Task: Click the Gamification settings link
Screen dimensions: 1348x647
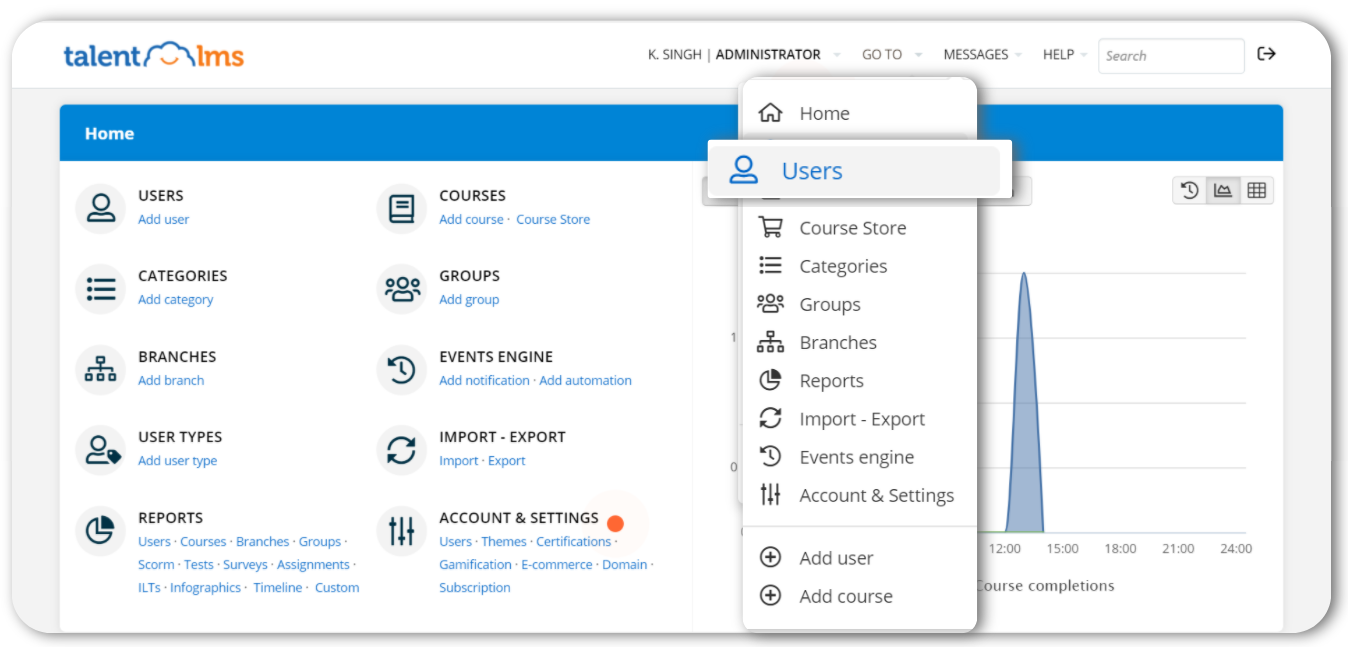Action: click(475, 564)
